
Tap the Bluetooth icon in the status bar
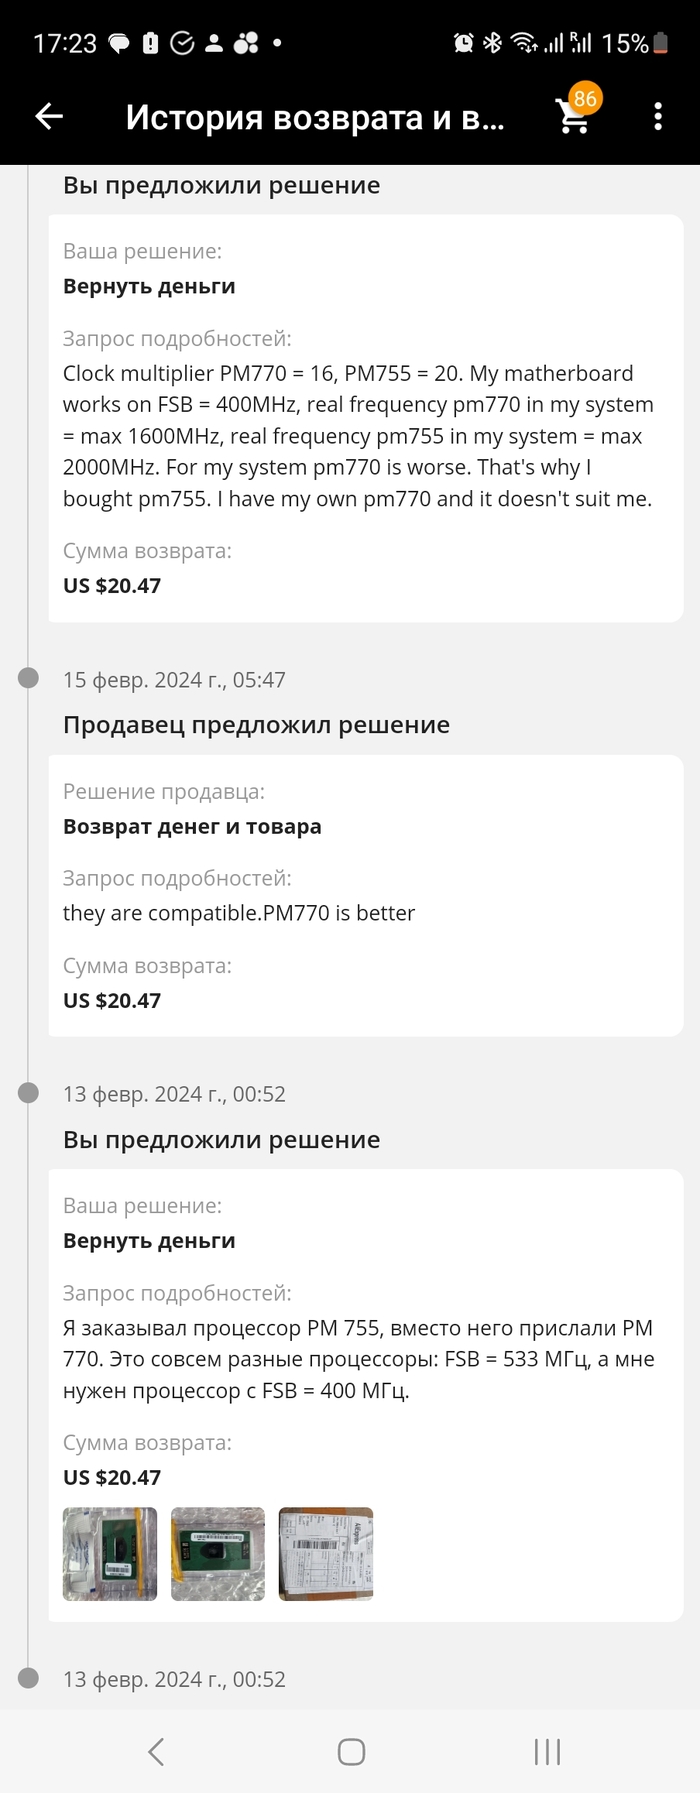pos(492,43)
